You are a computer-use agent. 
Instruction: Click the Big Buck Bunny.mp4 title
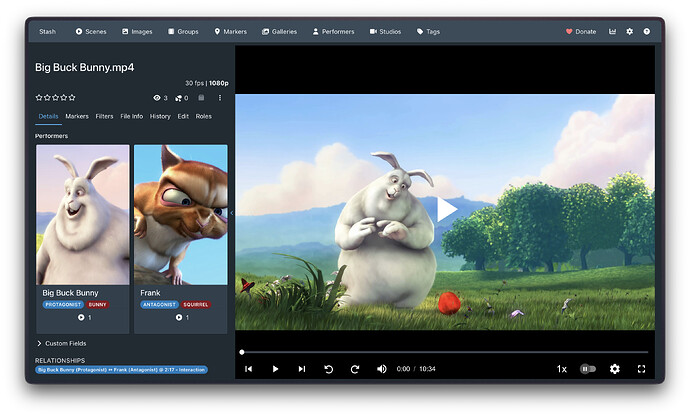84,67
